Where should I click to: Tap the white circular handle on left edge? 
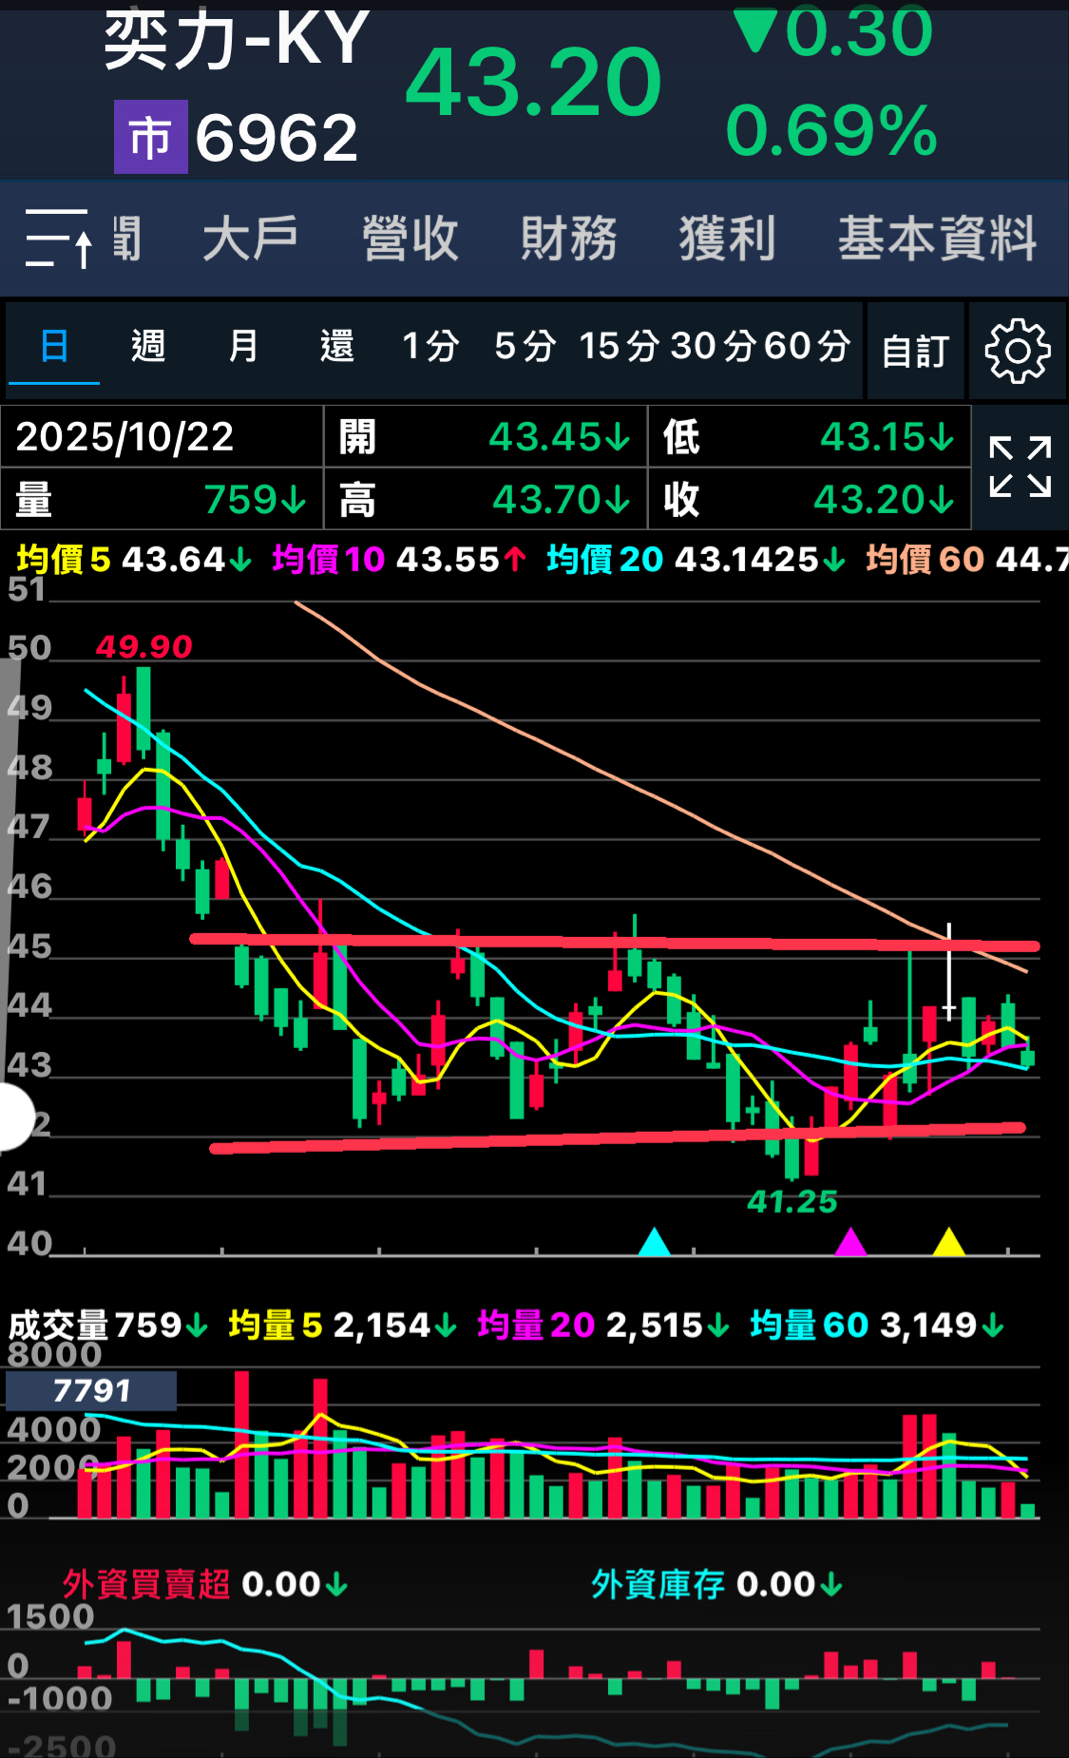pyautogui.click(x=14, y=1116)
